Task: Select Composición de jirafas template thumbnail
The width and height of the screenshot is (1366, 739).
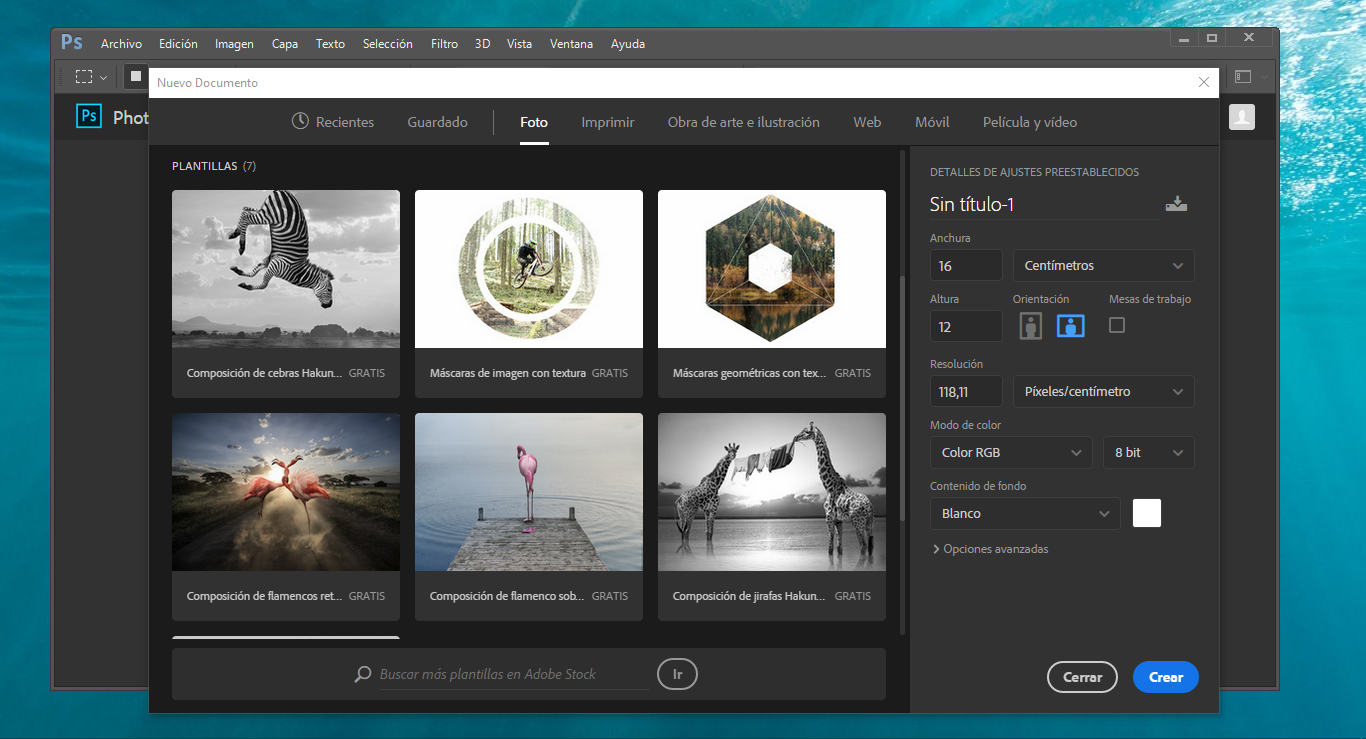Action: click(772, 492)
